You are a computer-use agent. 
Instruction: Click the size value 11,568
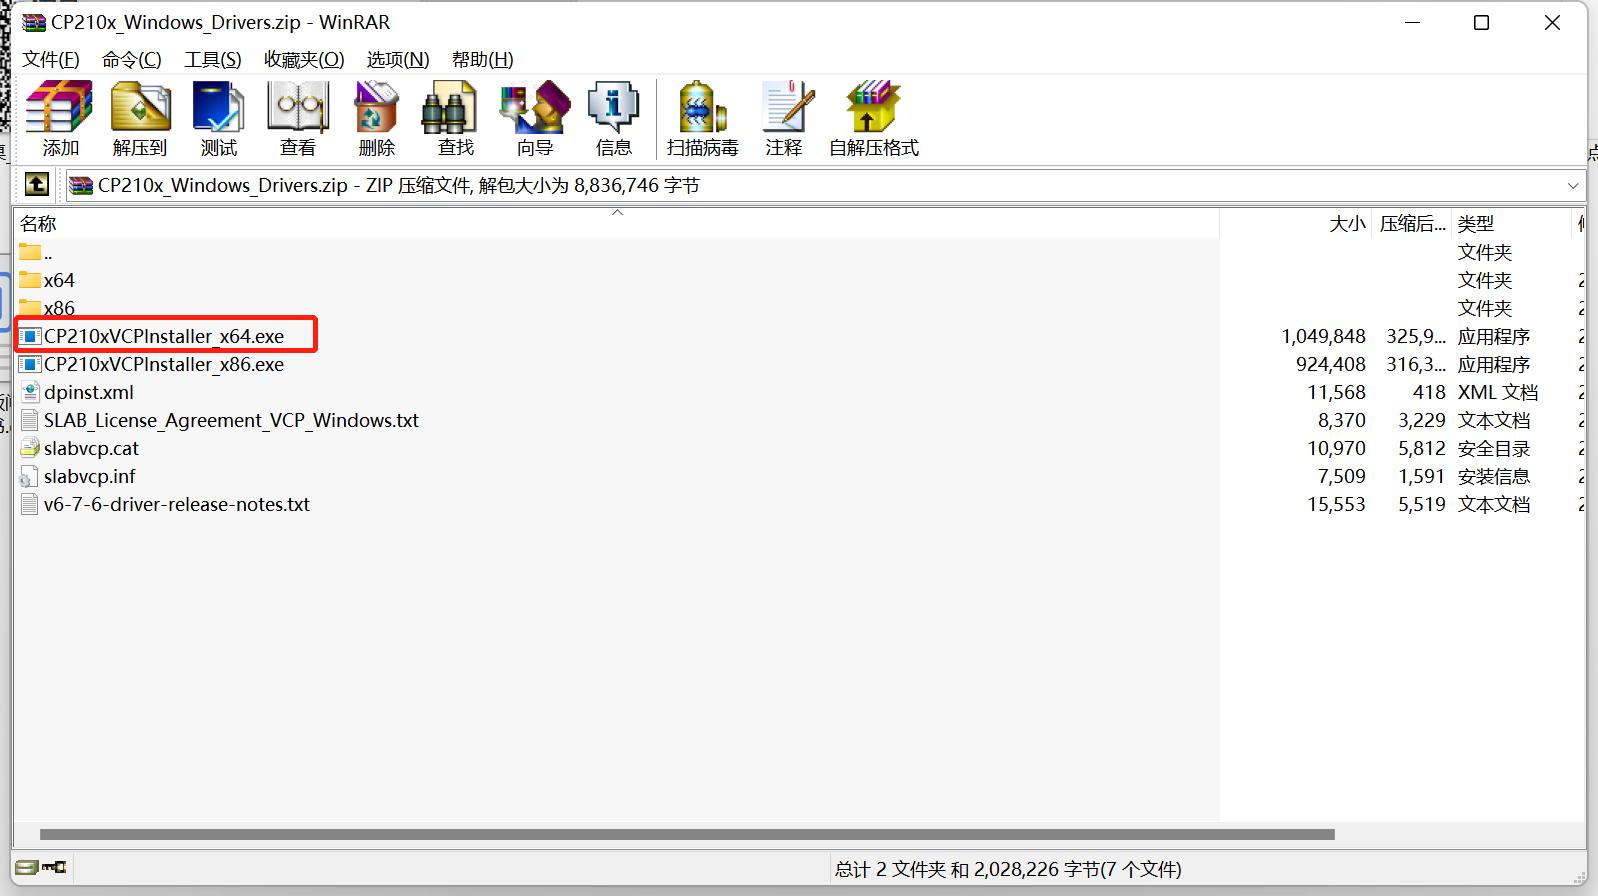tap(1336, 392)
